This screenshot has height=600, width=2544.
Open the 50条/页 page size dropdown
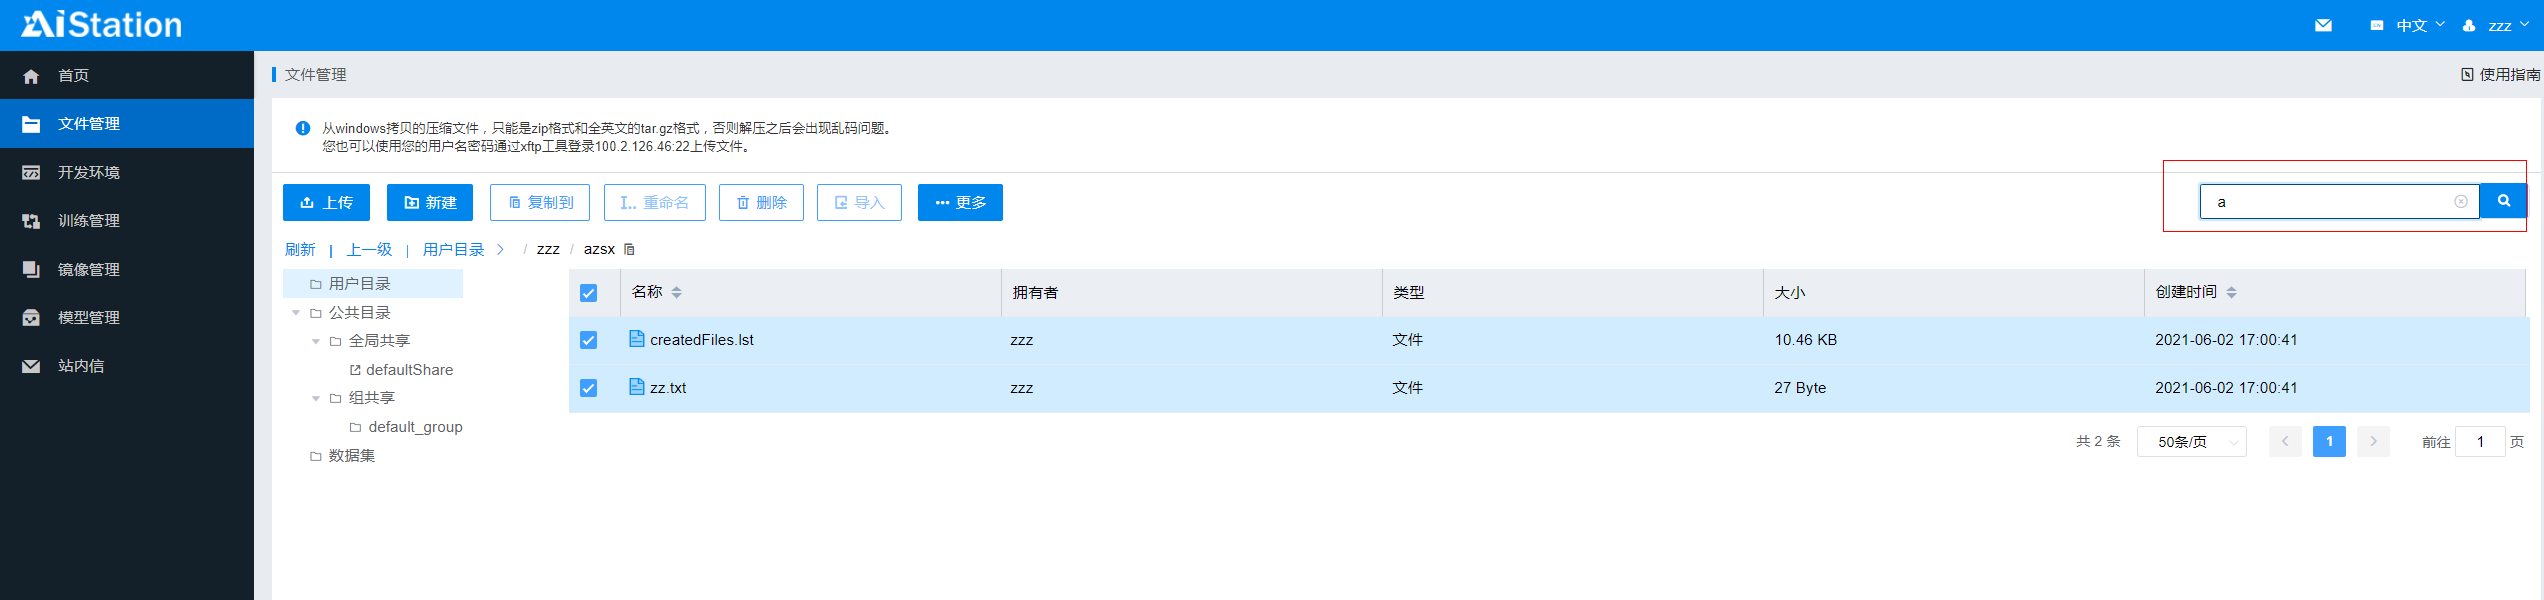(2191, 442)
